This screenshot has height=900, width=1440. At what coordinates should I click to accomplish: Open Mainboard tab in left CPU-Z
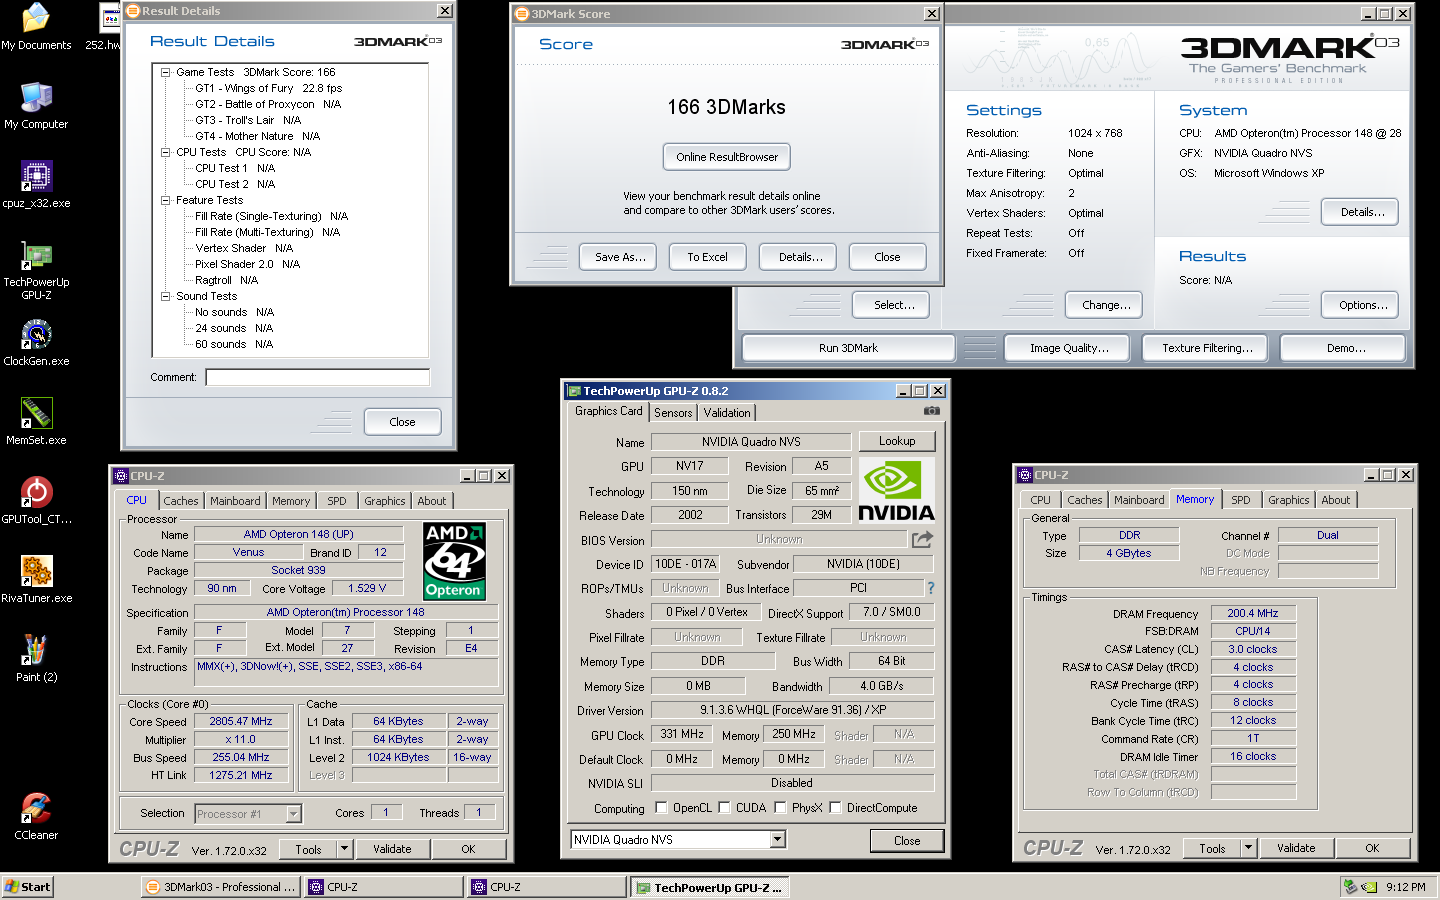(235, 501)
